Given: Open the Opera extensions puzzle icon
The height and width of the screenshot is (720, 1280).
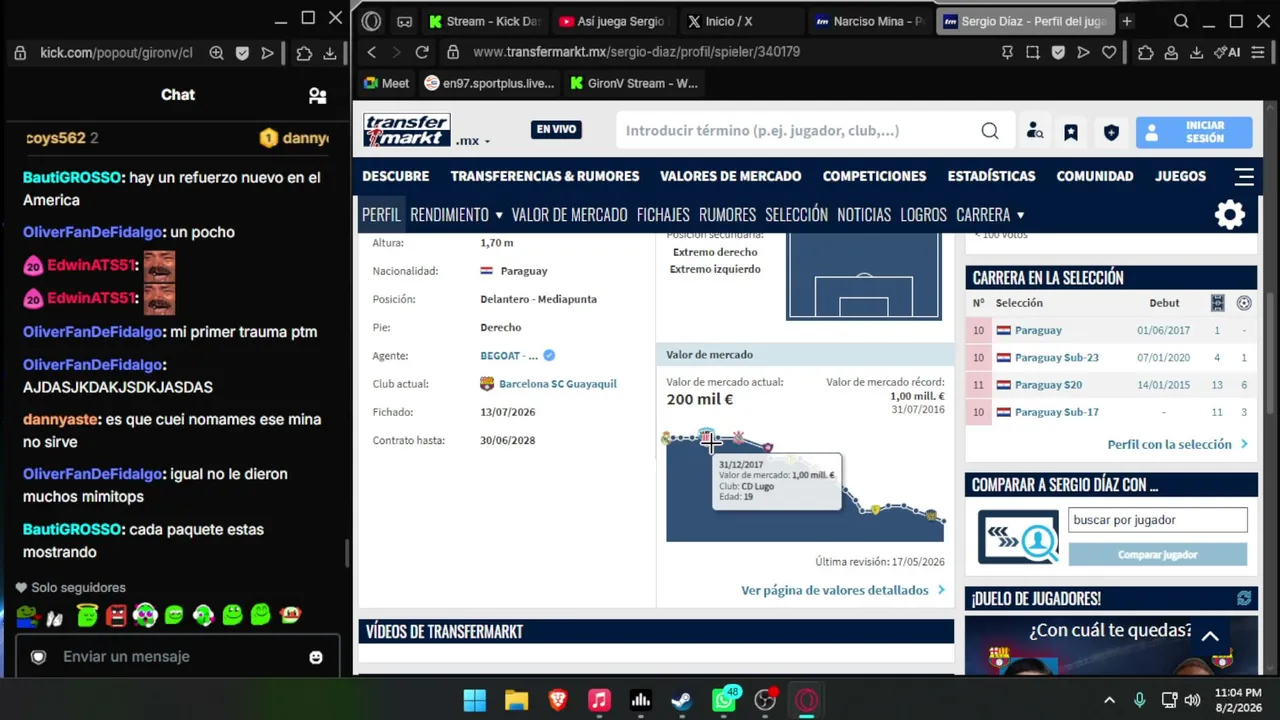Looking at the screenshot, I should (1146, 52).
